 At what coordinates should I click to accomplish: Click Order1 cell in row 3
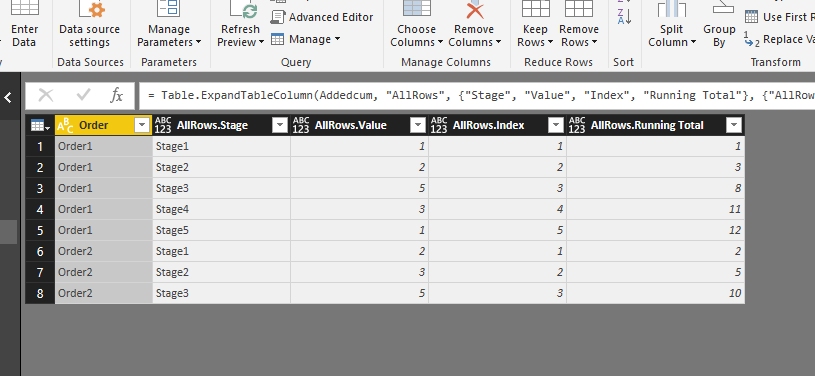pos(103,188)
